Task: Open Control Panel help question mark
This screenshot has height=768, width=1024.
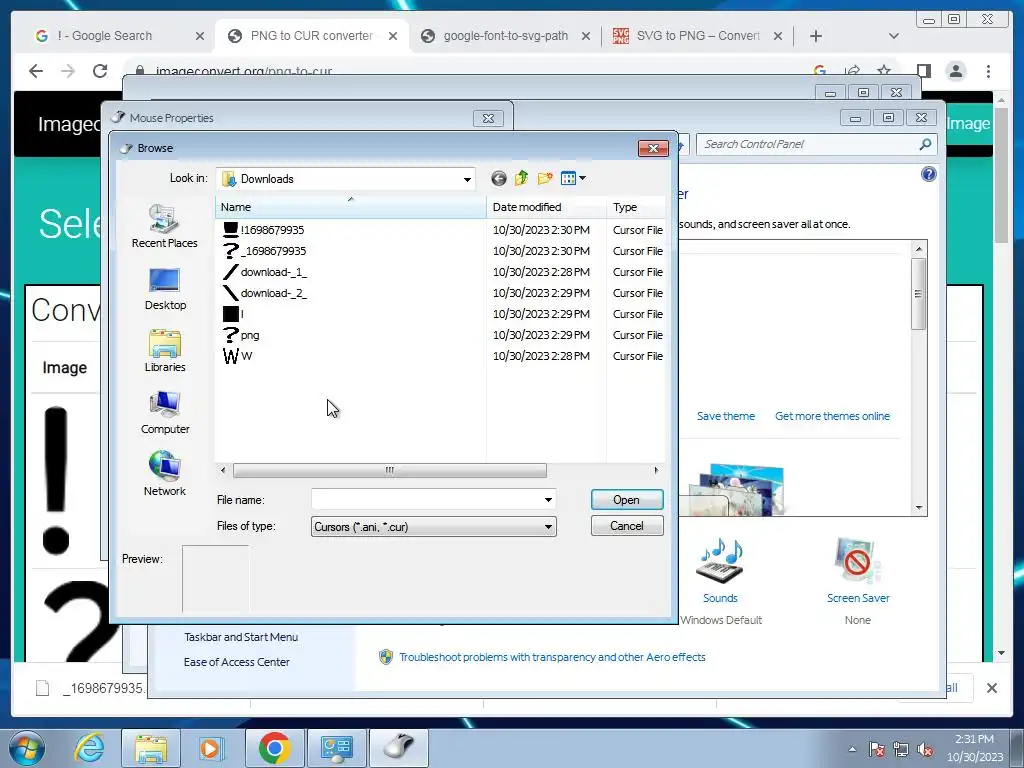Action: click(928, 174)
